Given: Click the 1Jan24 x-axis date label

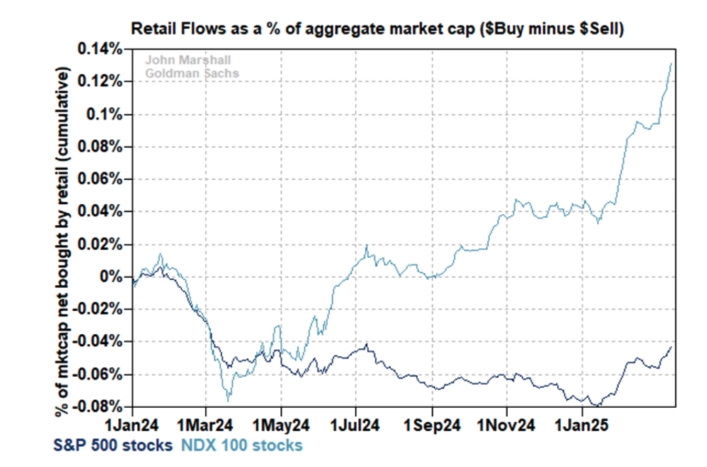Looking at the screenshot, I should [133, 422].
